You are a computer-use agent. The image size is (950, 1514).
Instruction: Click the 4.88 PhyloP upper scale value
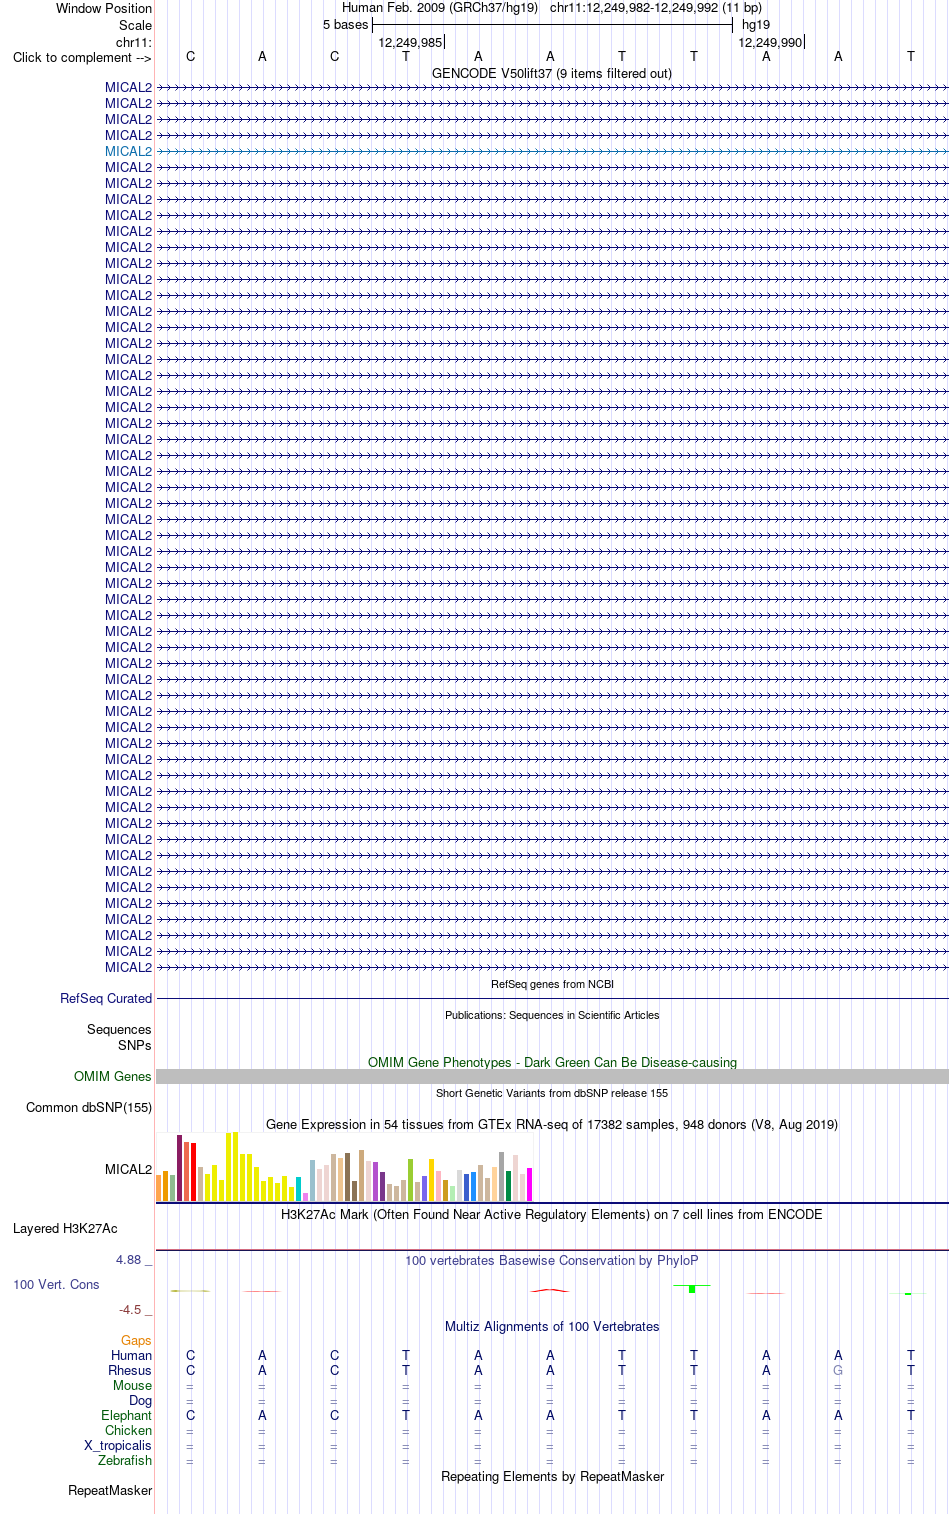(129, 1260)
